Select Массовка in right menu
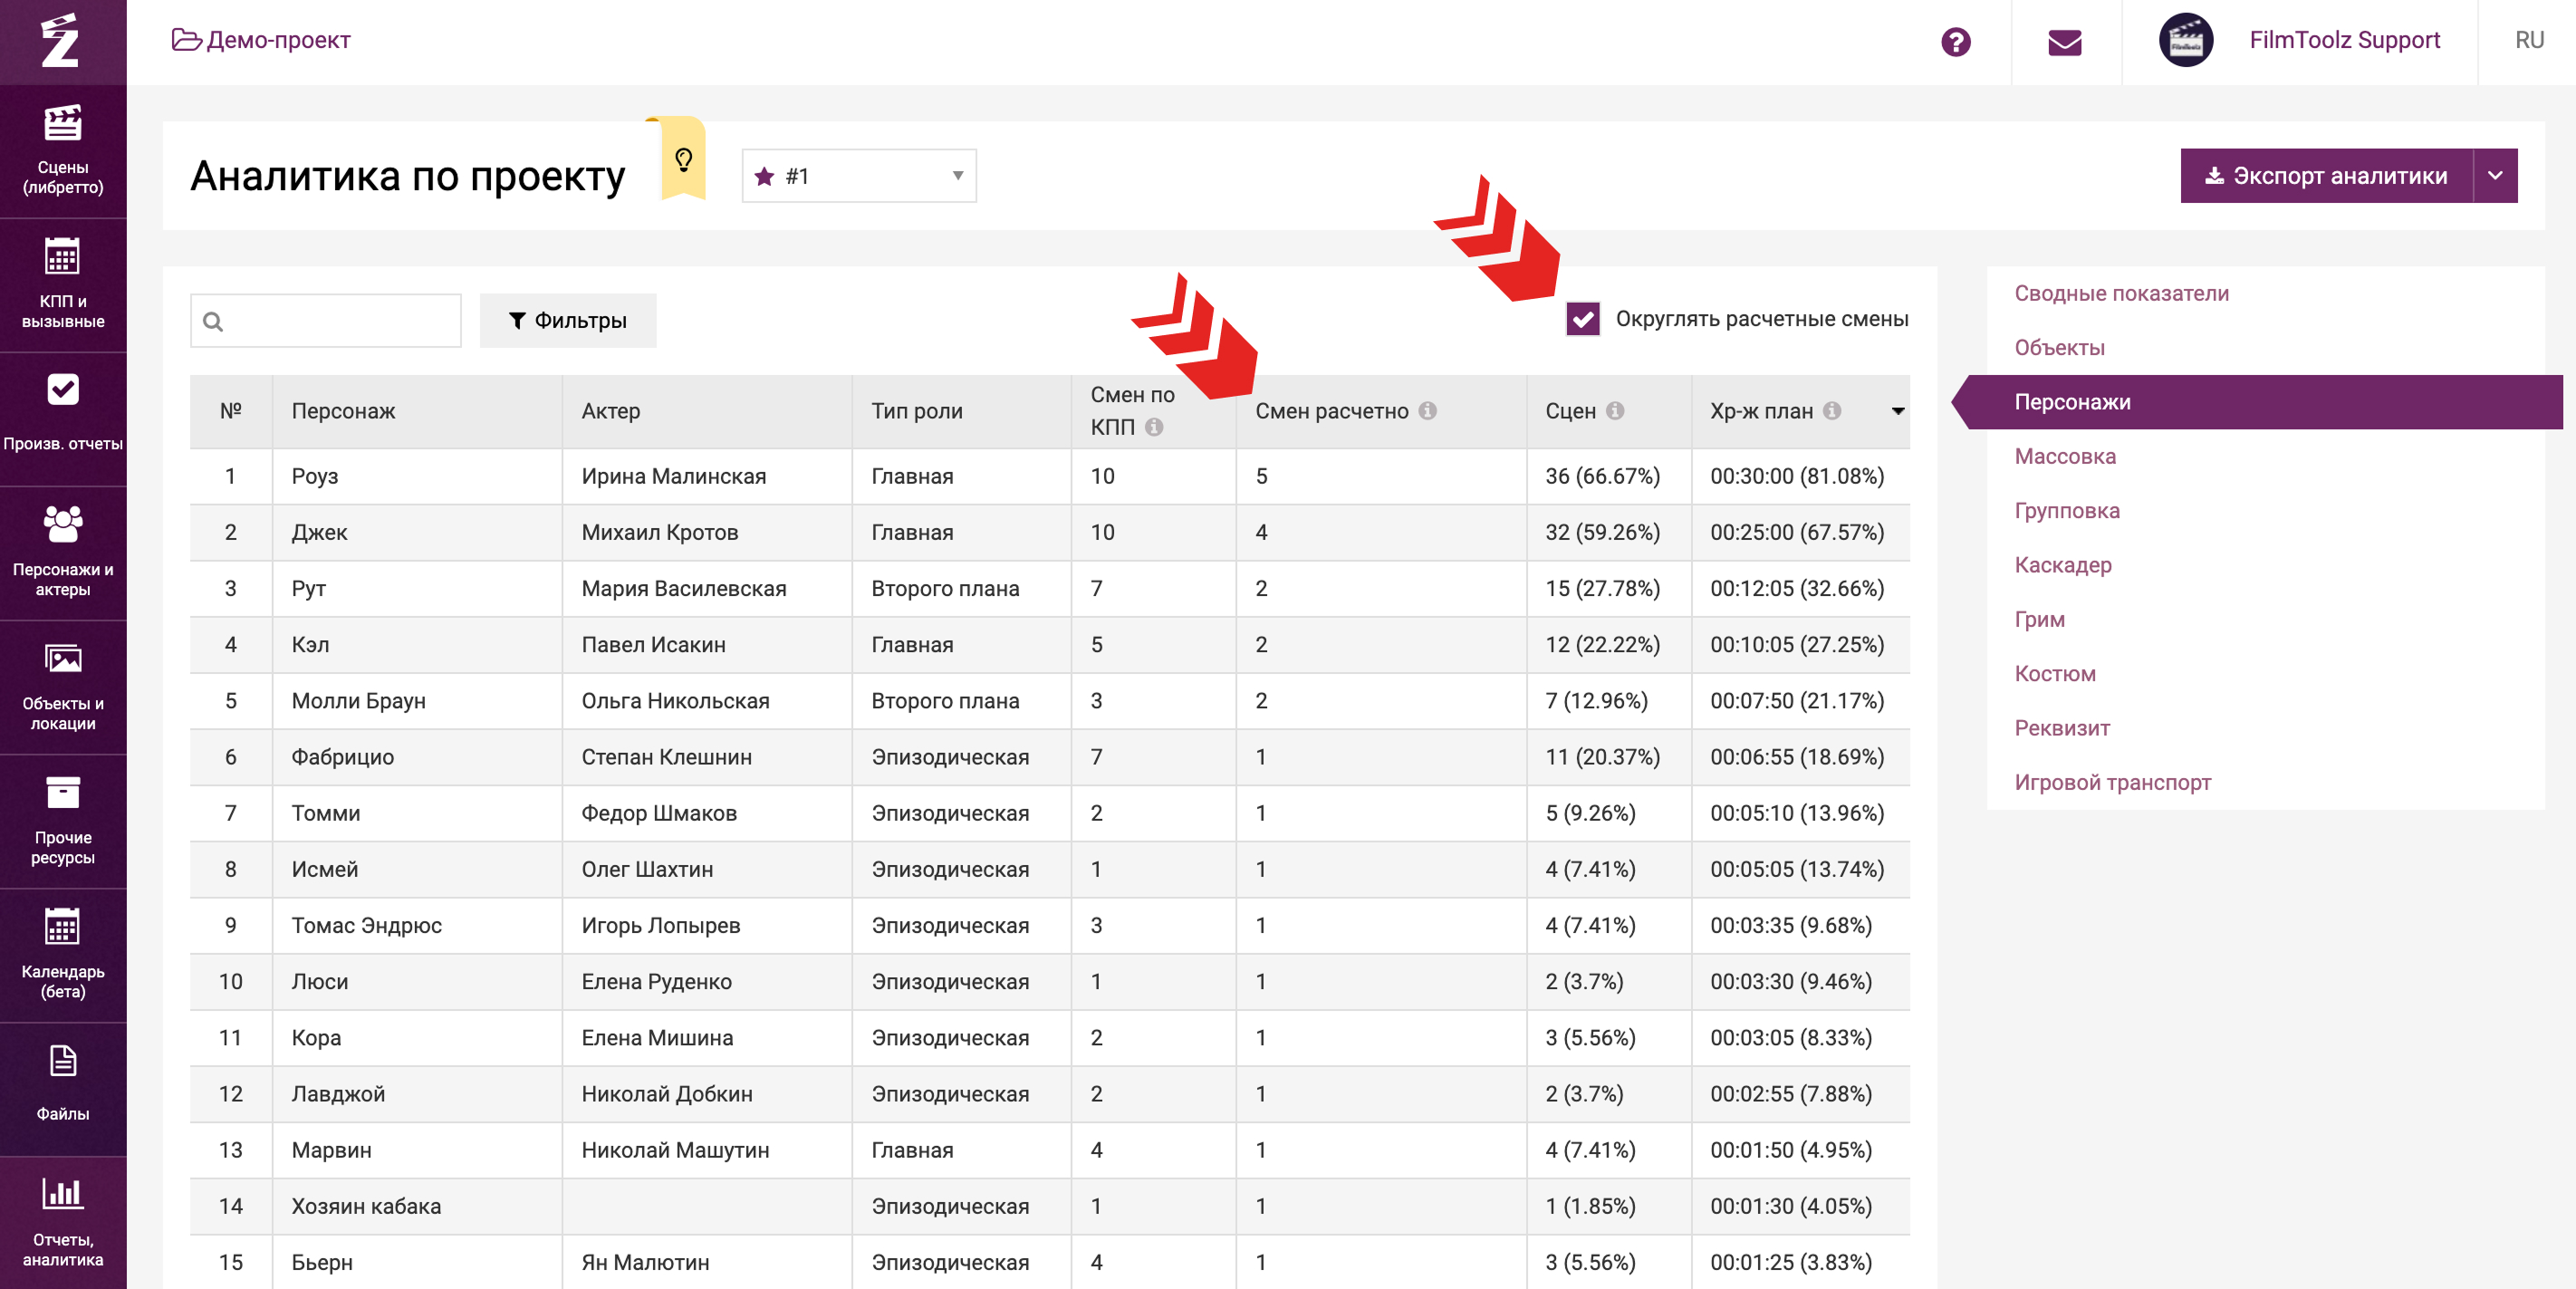The image size is (2576, 1289). point(2065,456)
